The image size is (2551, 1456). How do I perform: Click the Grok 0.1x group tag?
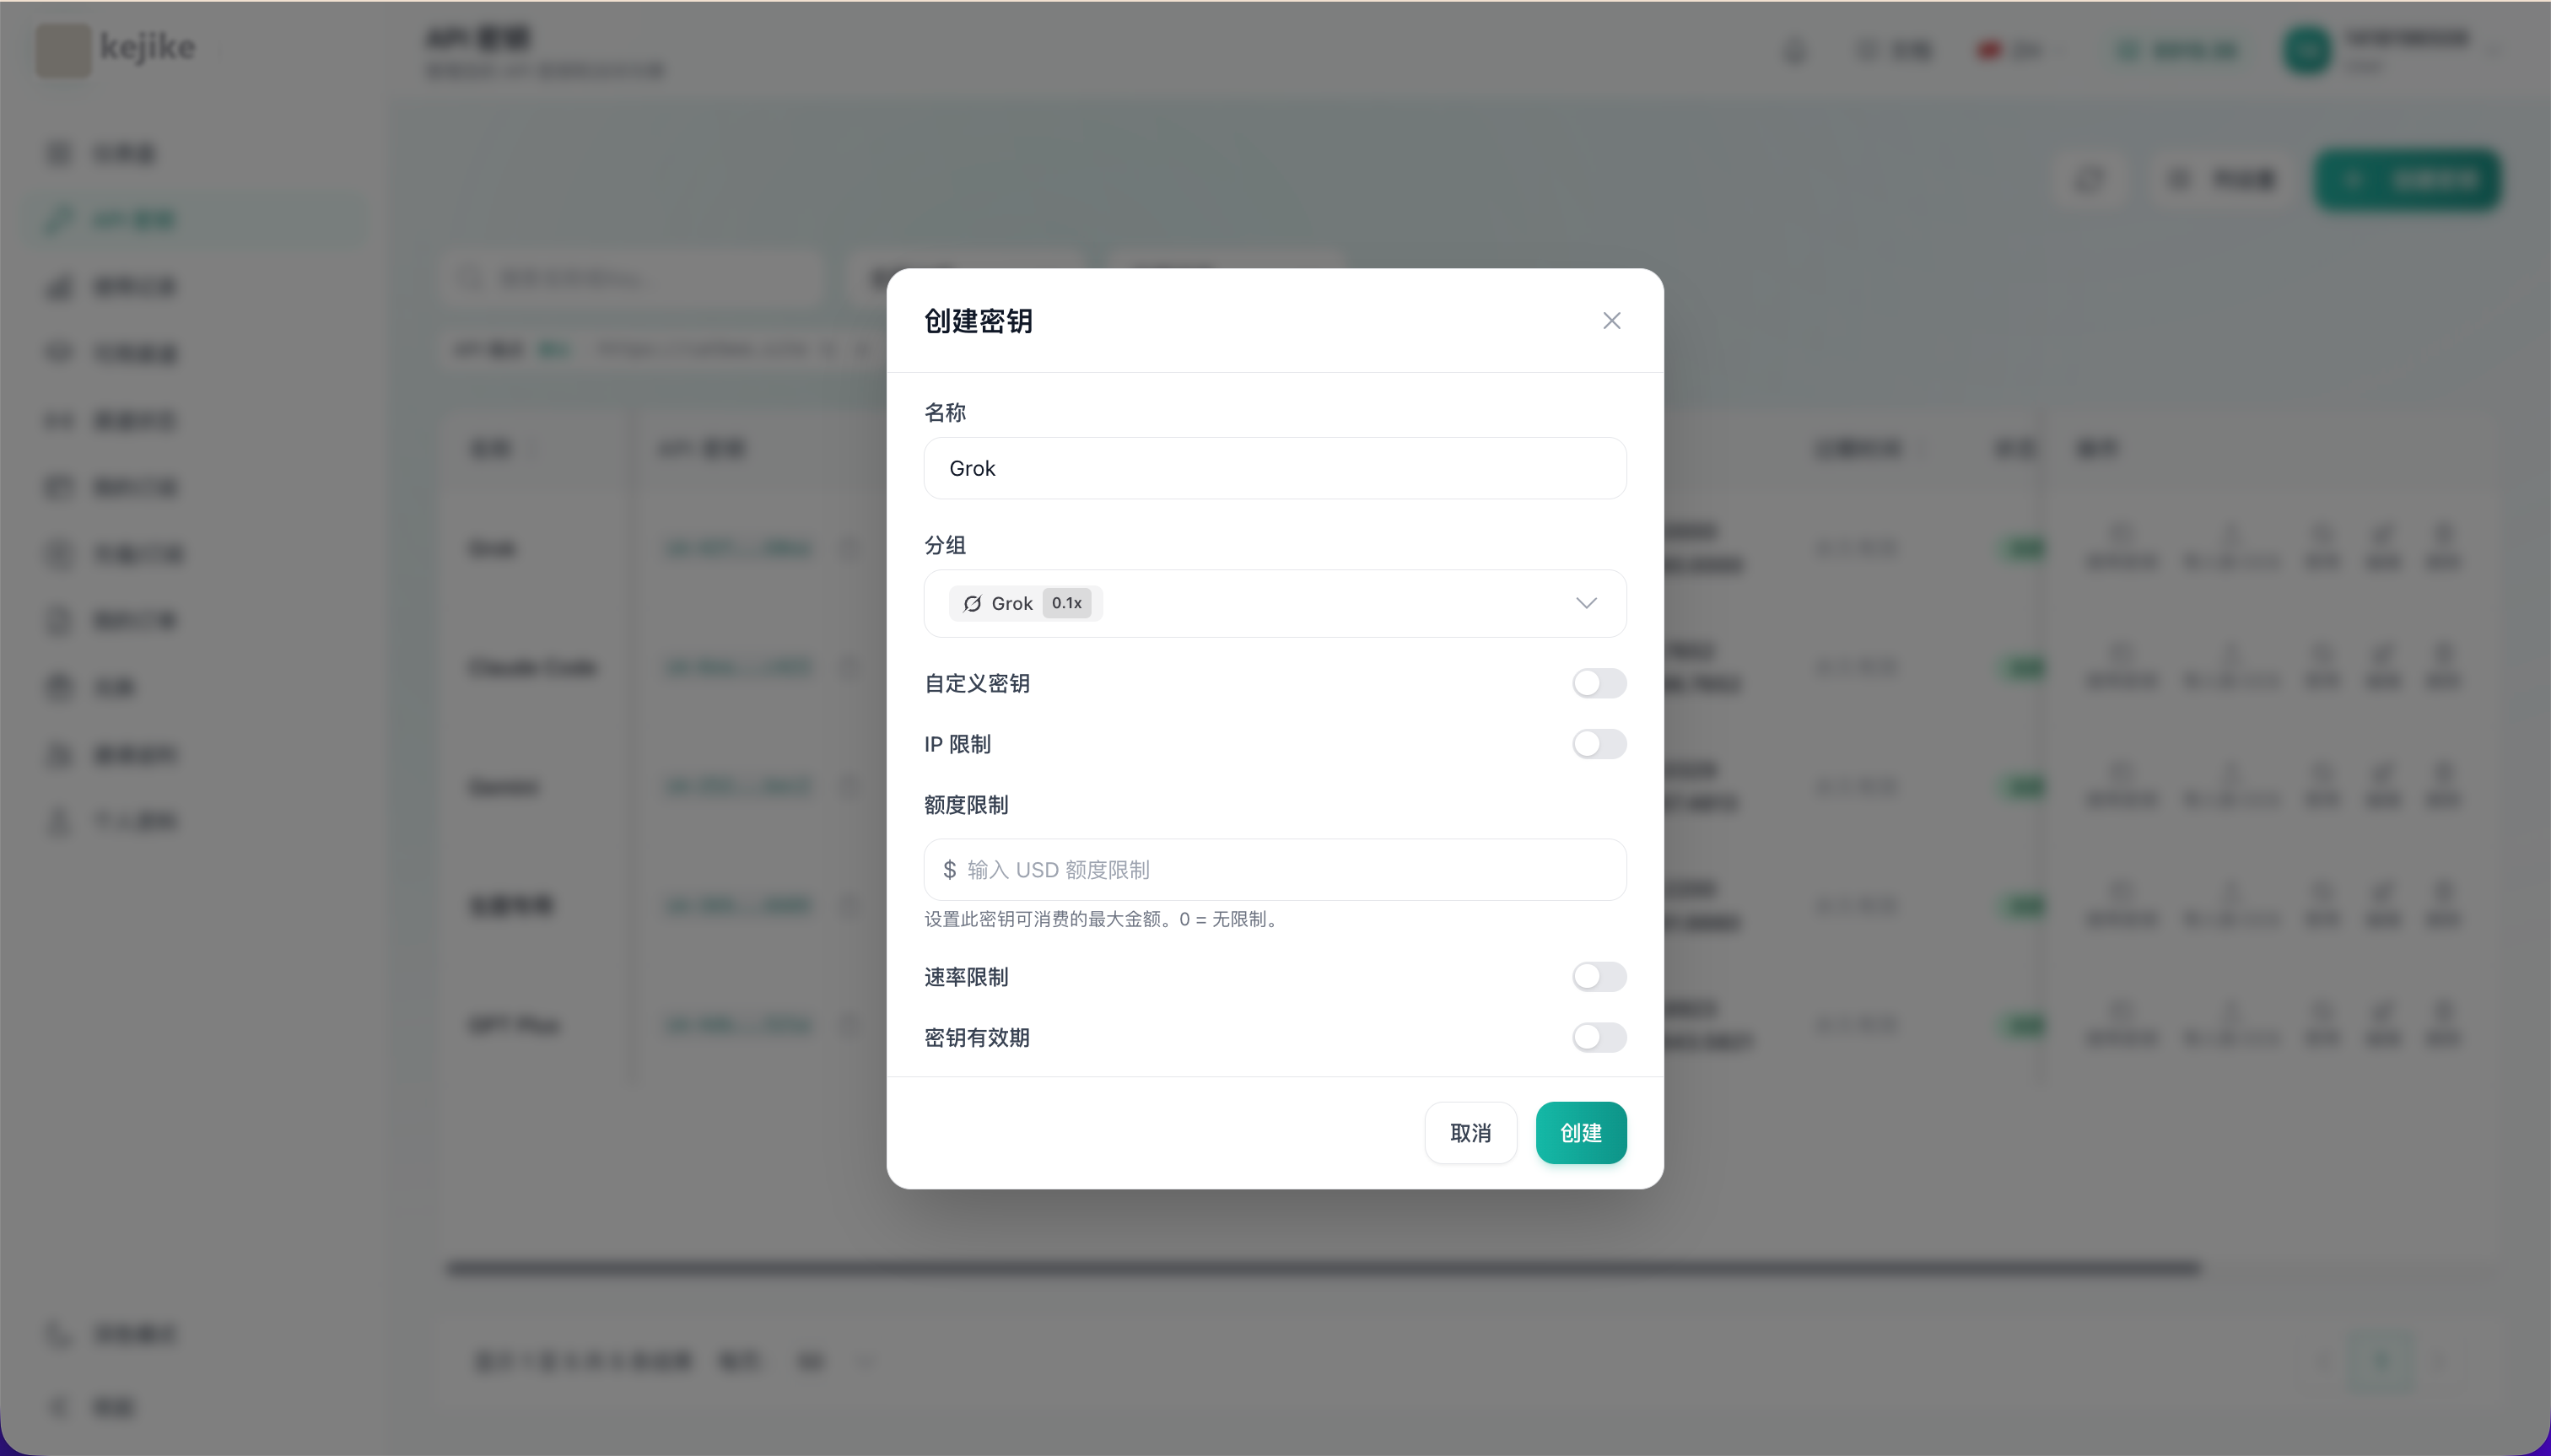coord(1025,603)
